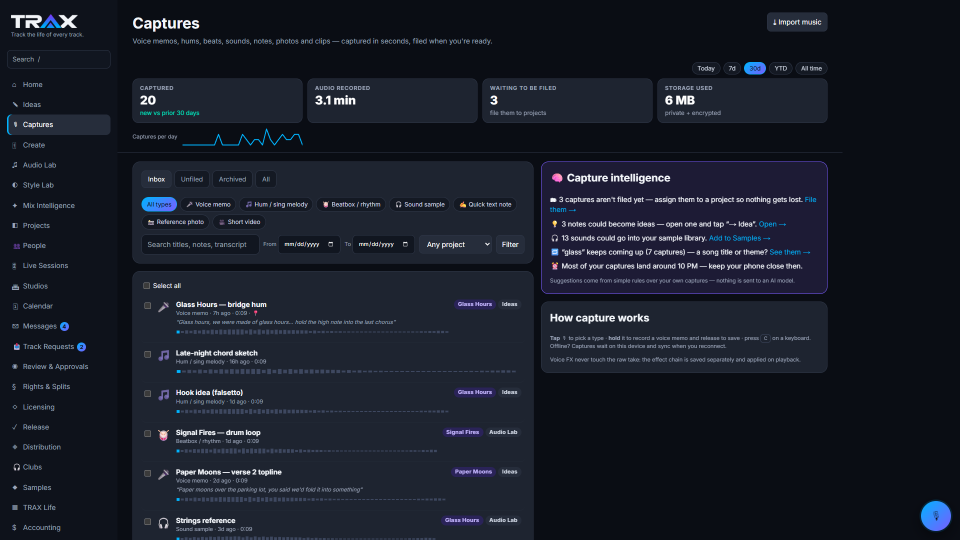Select the YTD time range
The image size is (960, 540).
781,69
